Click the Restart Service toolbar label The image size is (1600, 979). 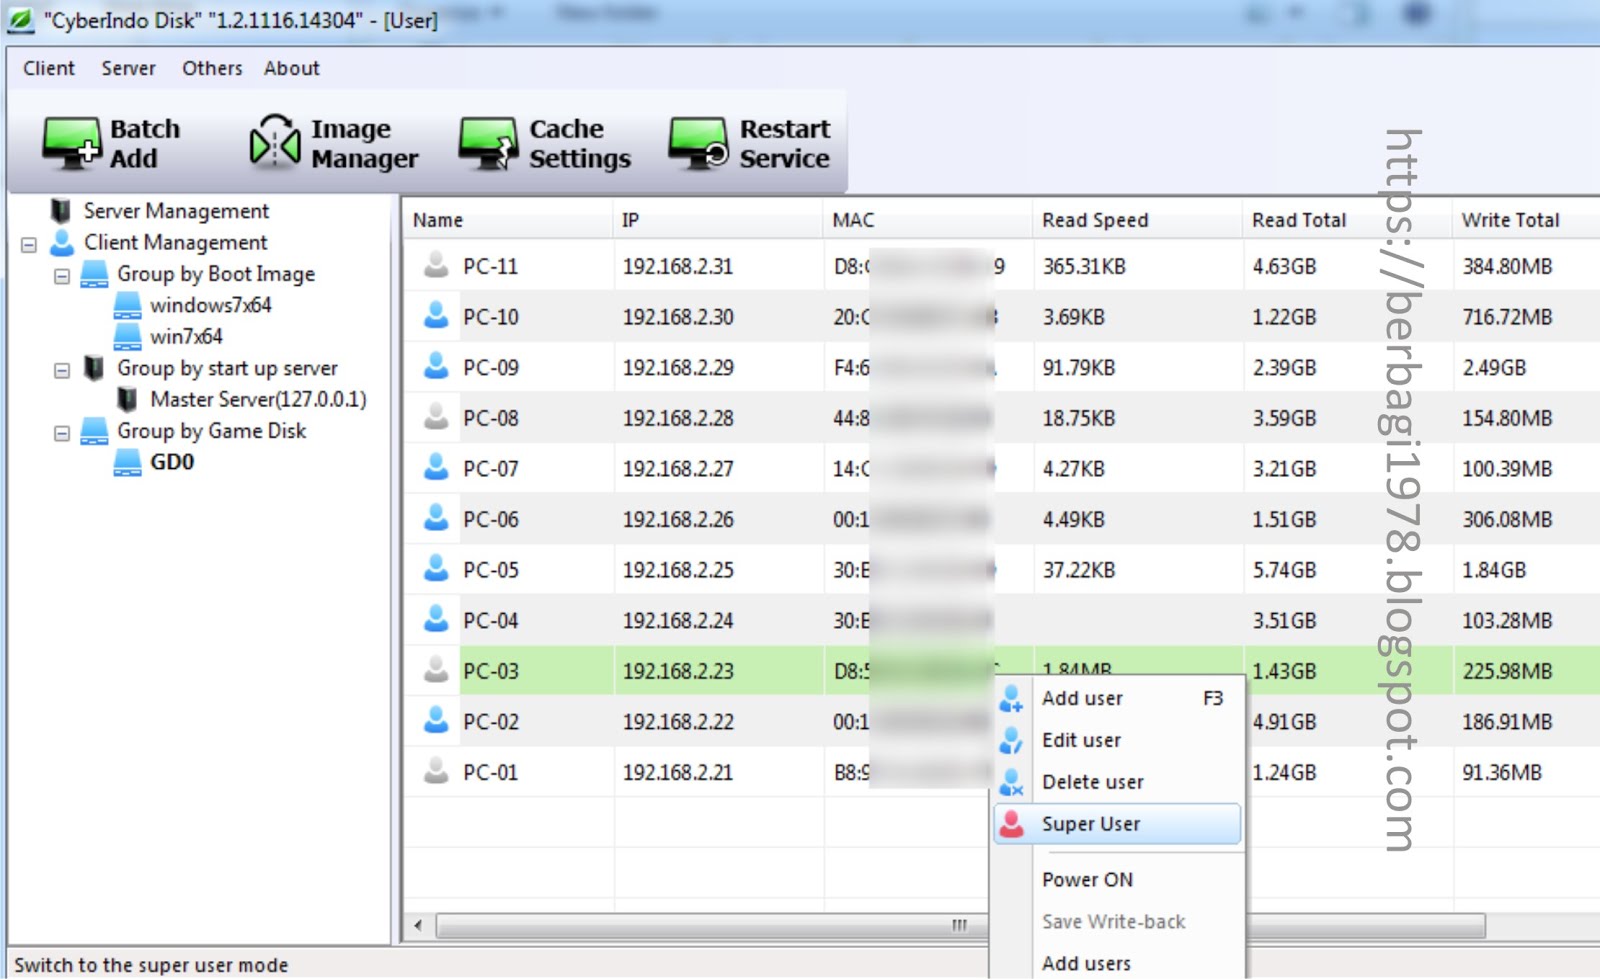[785, 144]
